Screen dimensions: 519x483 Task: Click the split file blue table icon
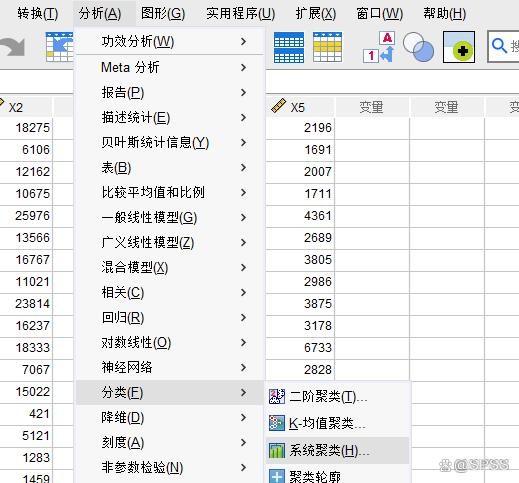(x=289, y=47)
